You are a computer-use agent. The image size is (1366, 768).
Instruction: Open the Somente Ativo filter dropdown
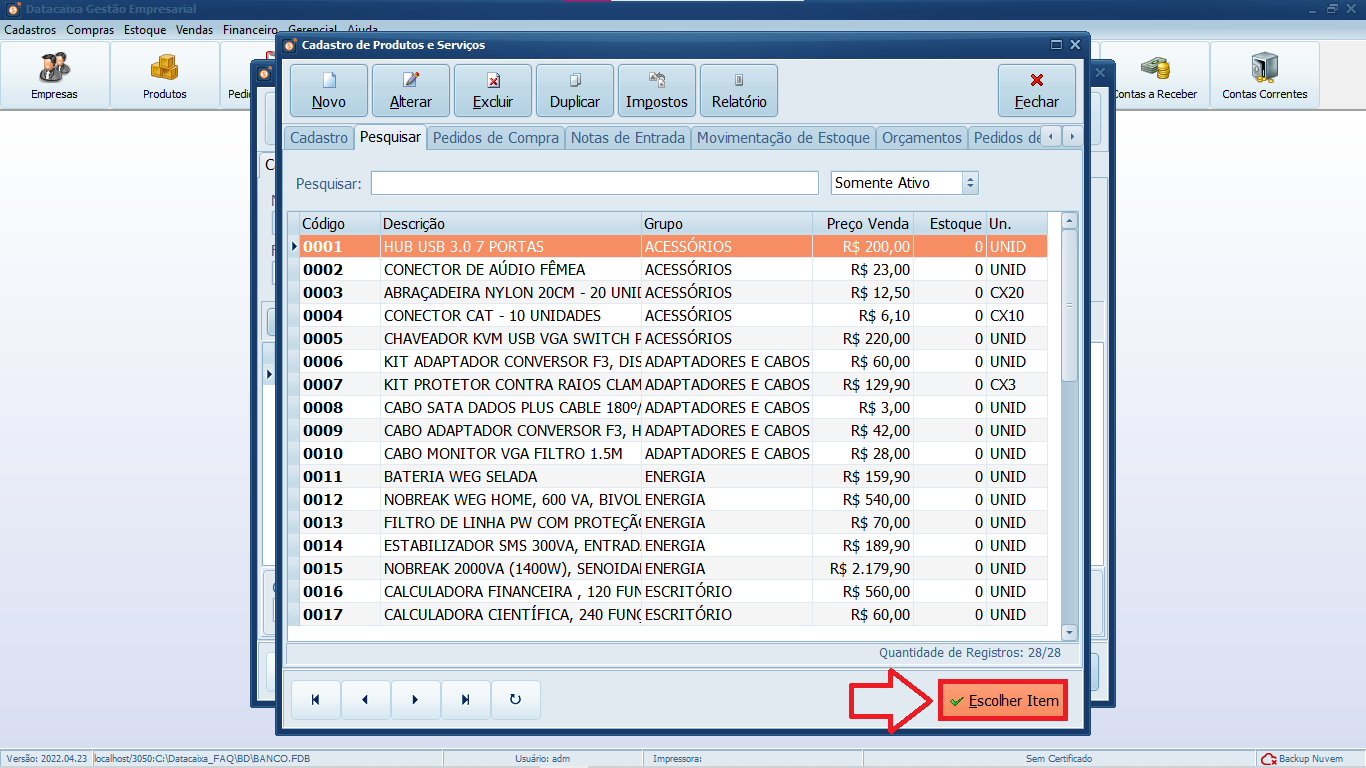click(x=969, y=183)
